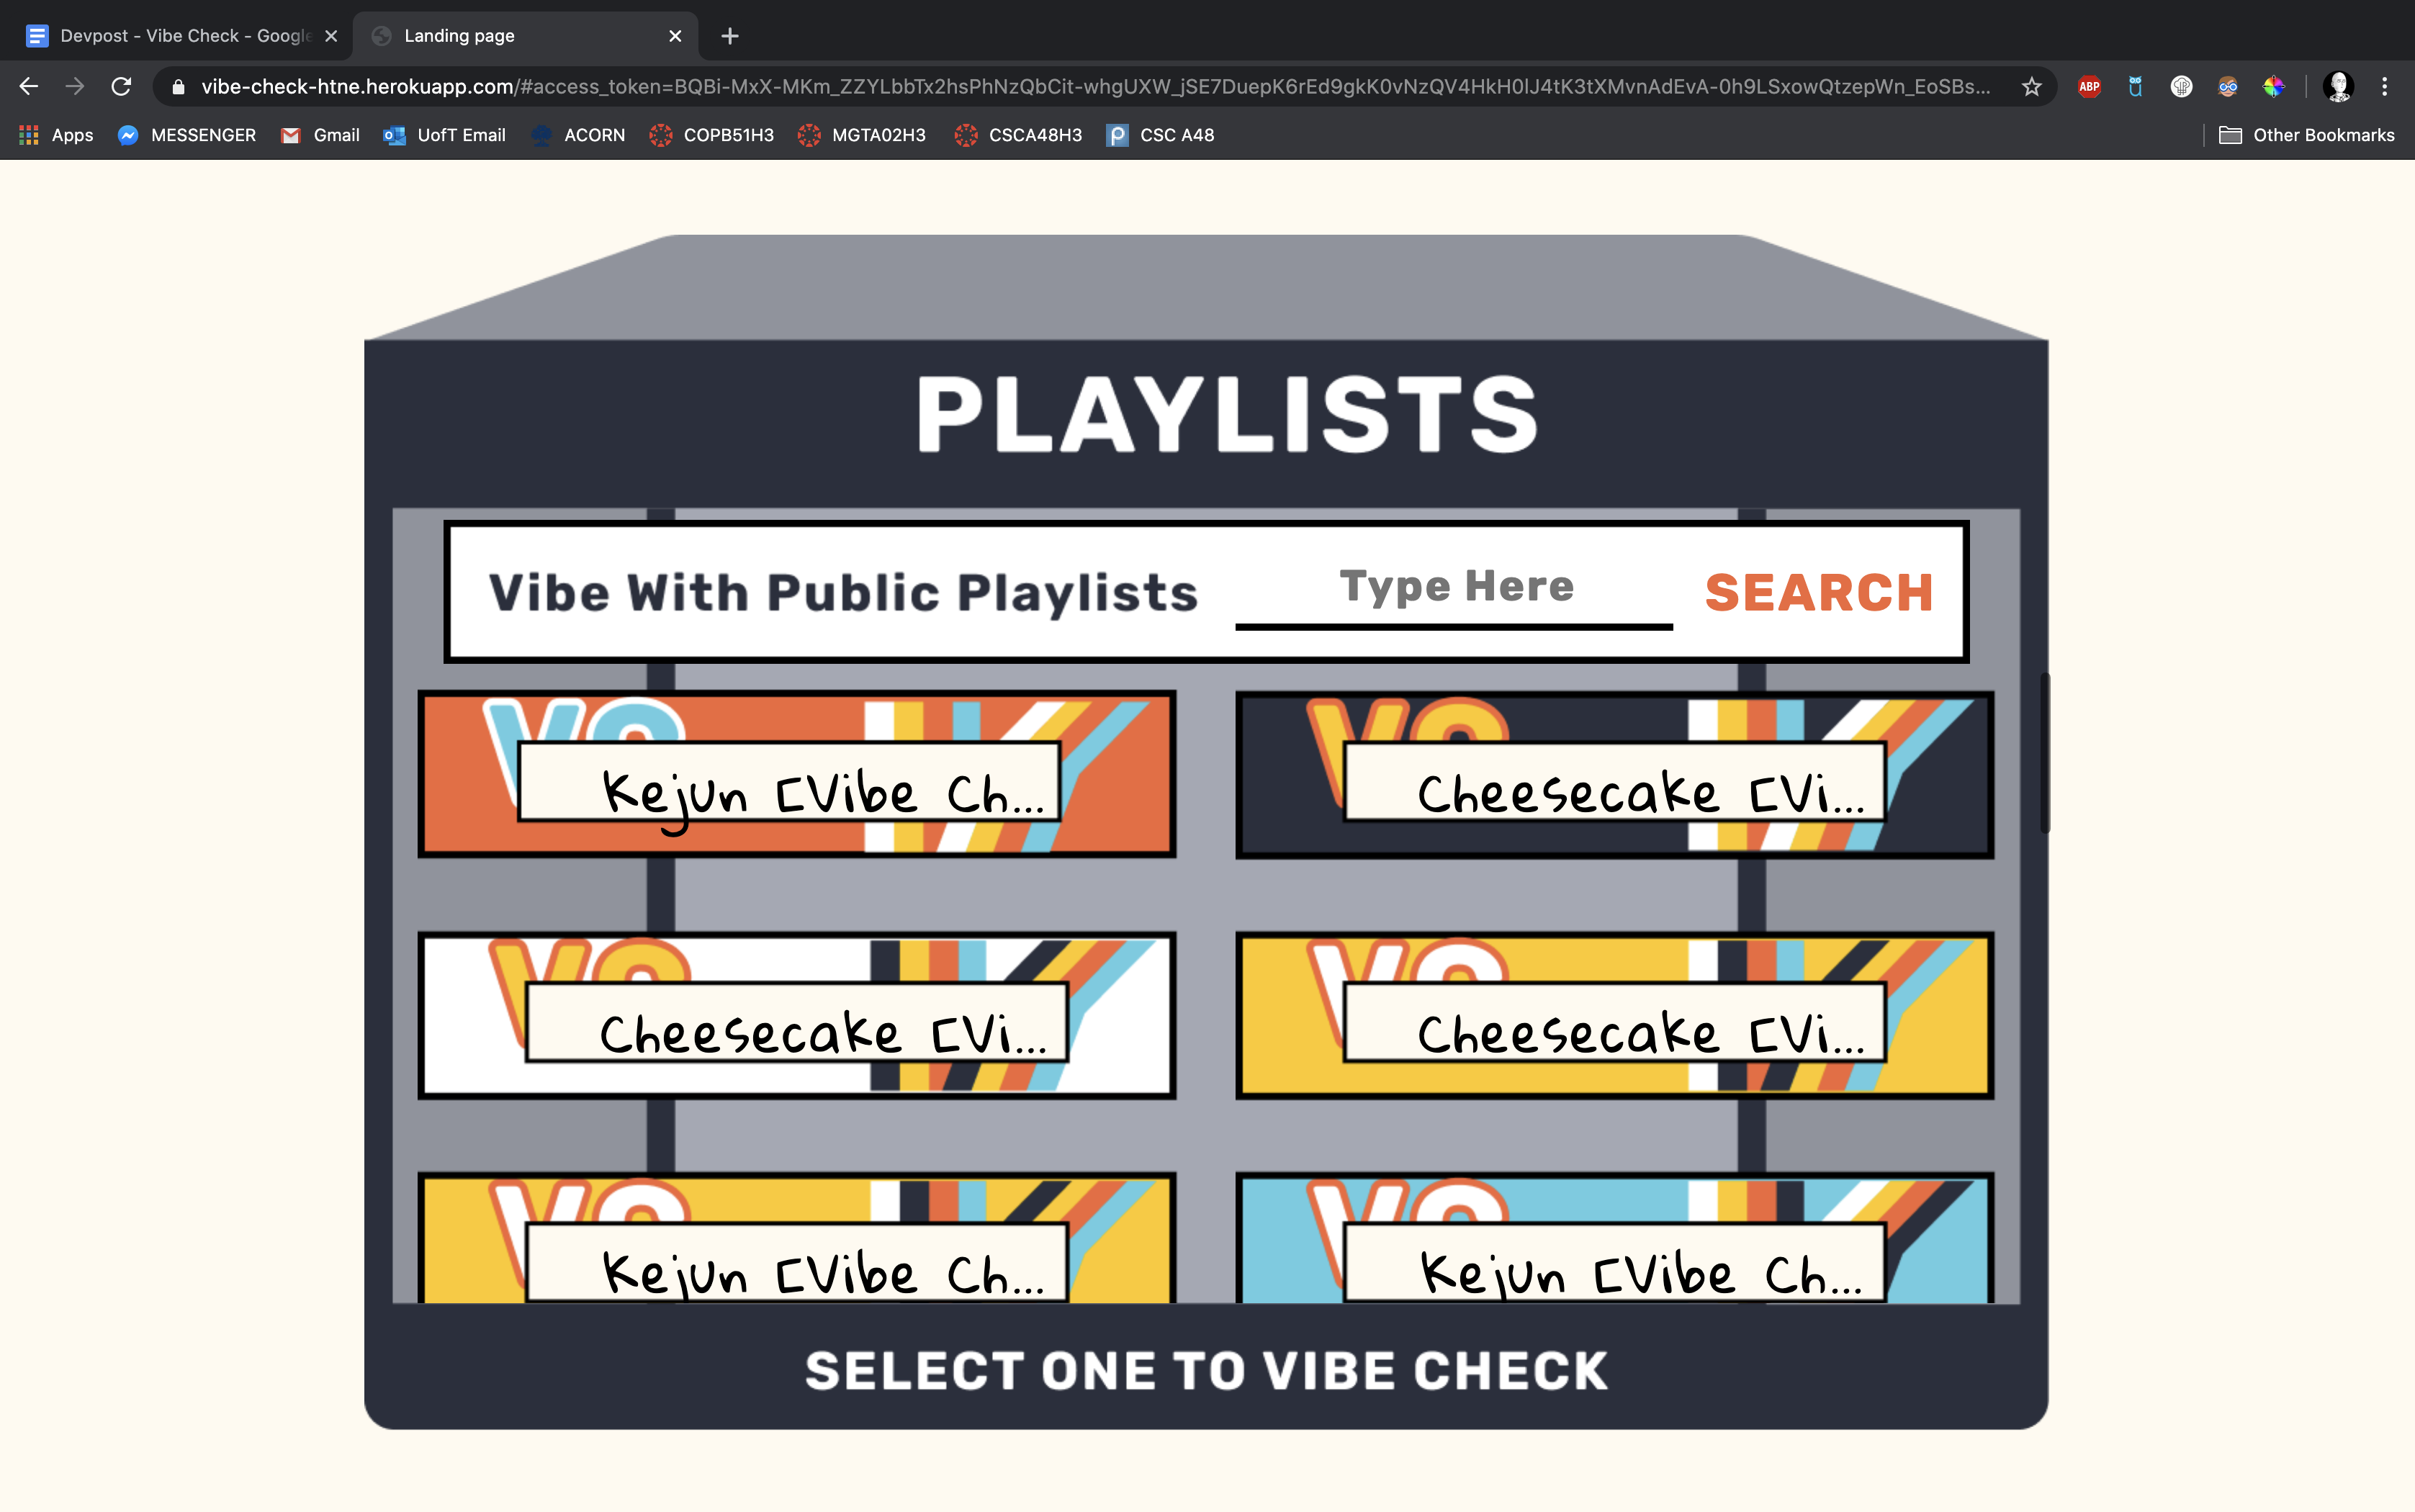
Task: Open a new tab with the plus icon
Action: pos(730,36)
